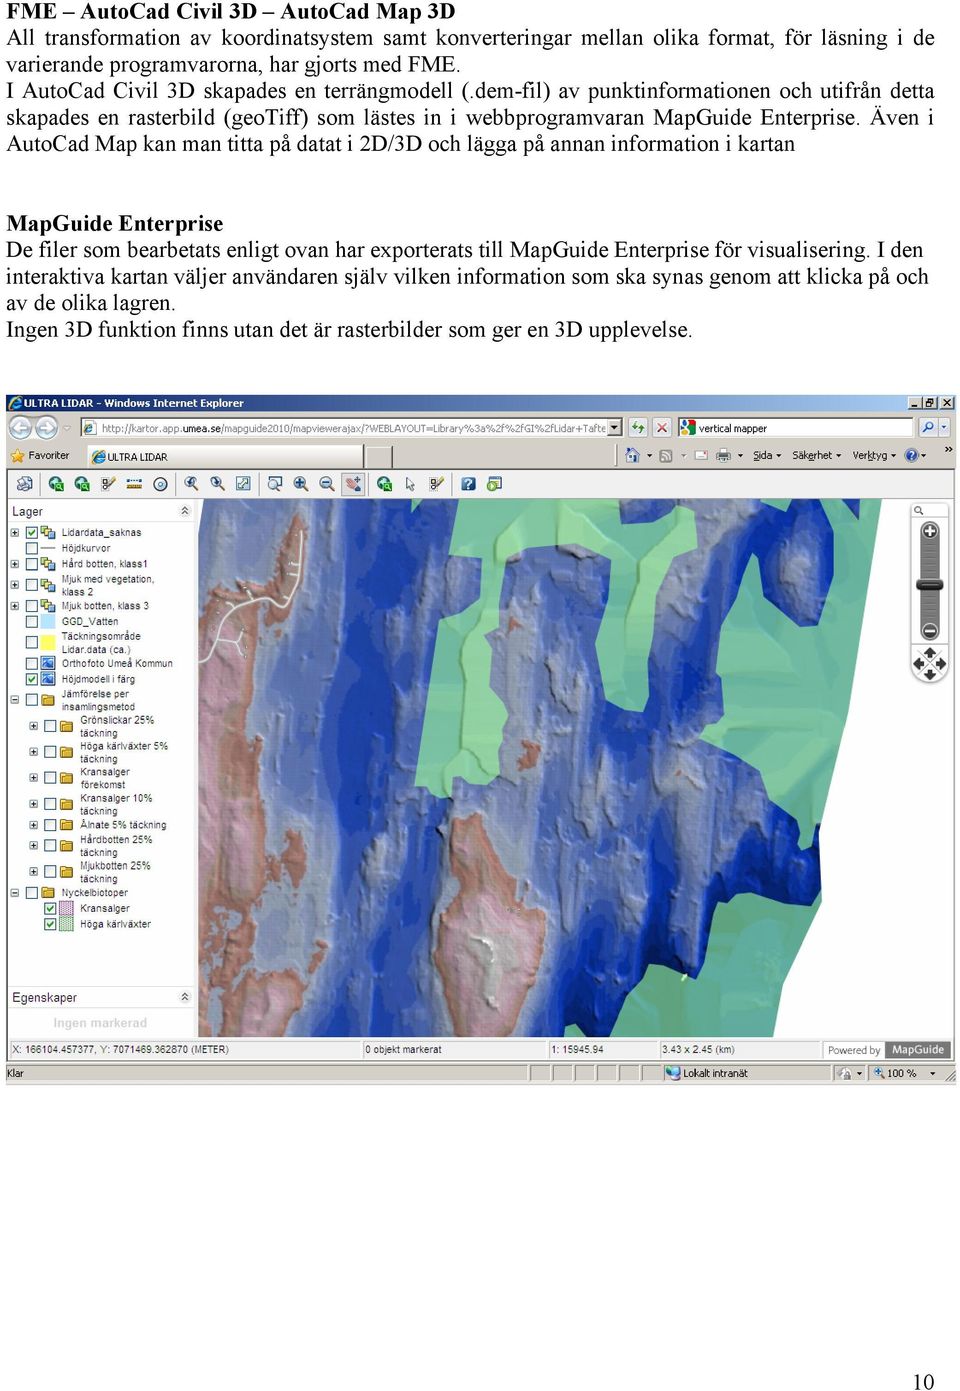Viewport: 960px width, 1391px height.
Task: Click the yellow Favoriter star icon
Action: tap(17, 456)
